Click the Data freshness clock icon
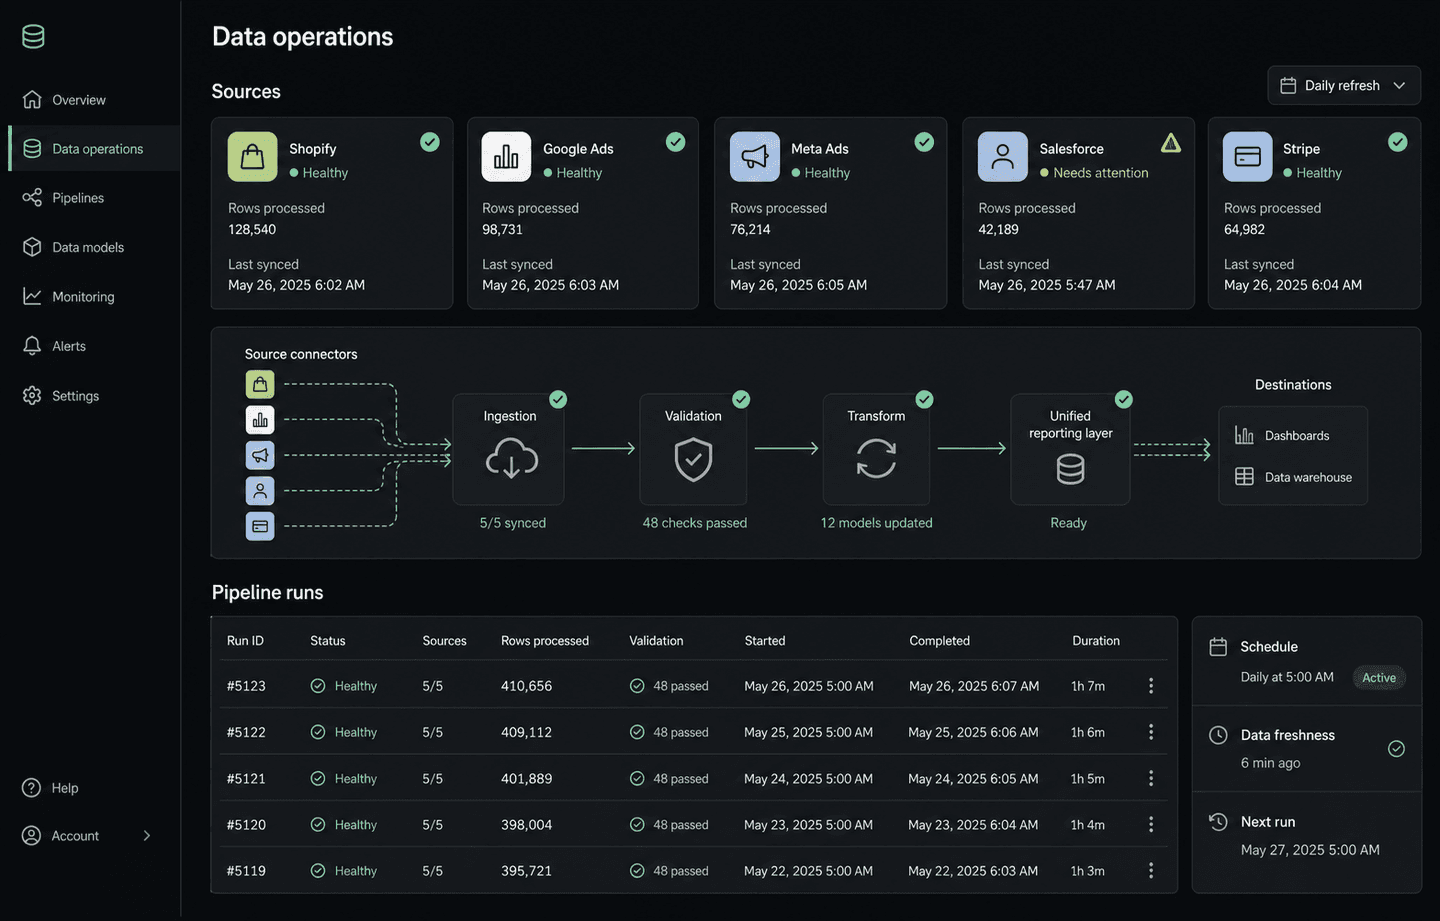Image resolution: width=1440 pixels, height=921 pixels. point(1218,735)
